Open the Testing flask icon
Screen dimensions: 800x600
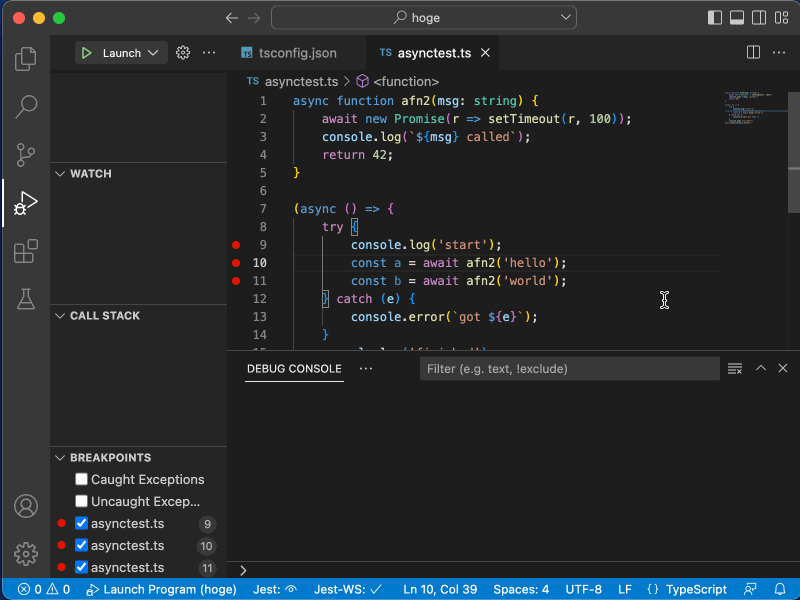point(25,299)
